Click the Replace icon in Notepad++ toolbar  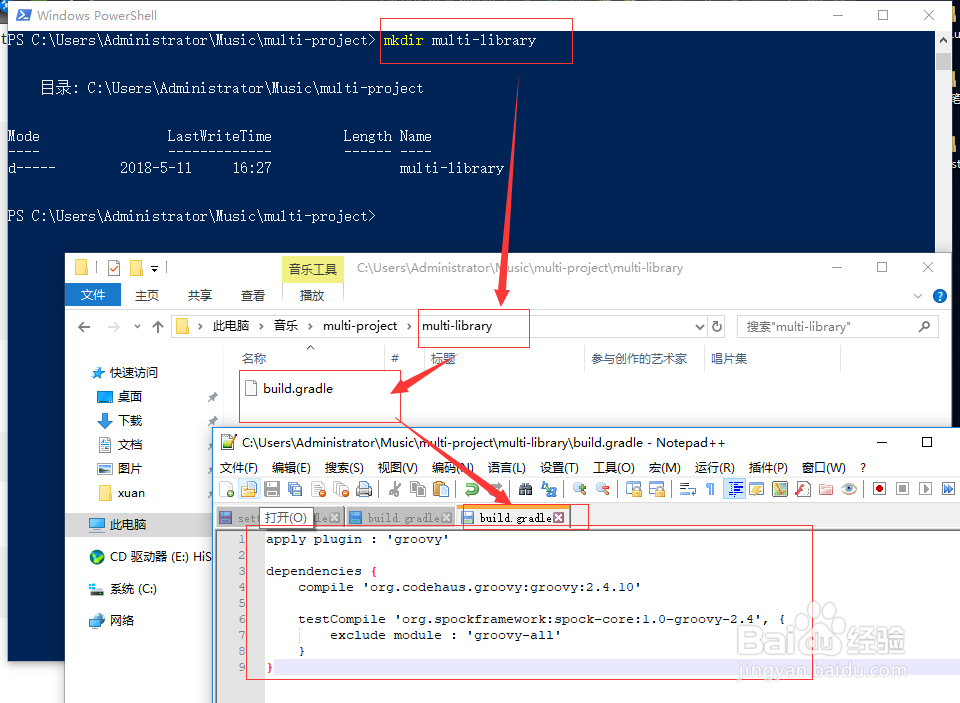549,489
